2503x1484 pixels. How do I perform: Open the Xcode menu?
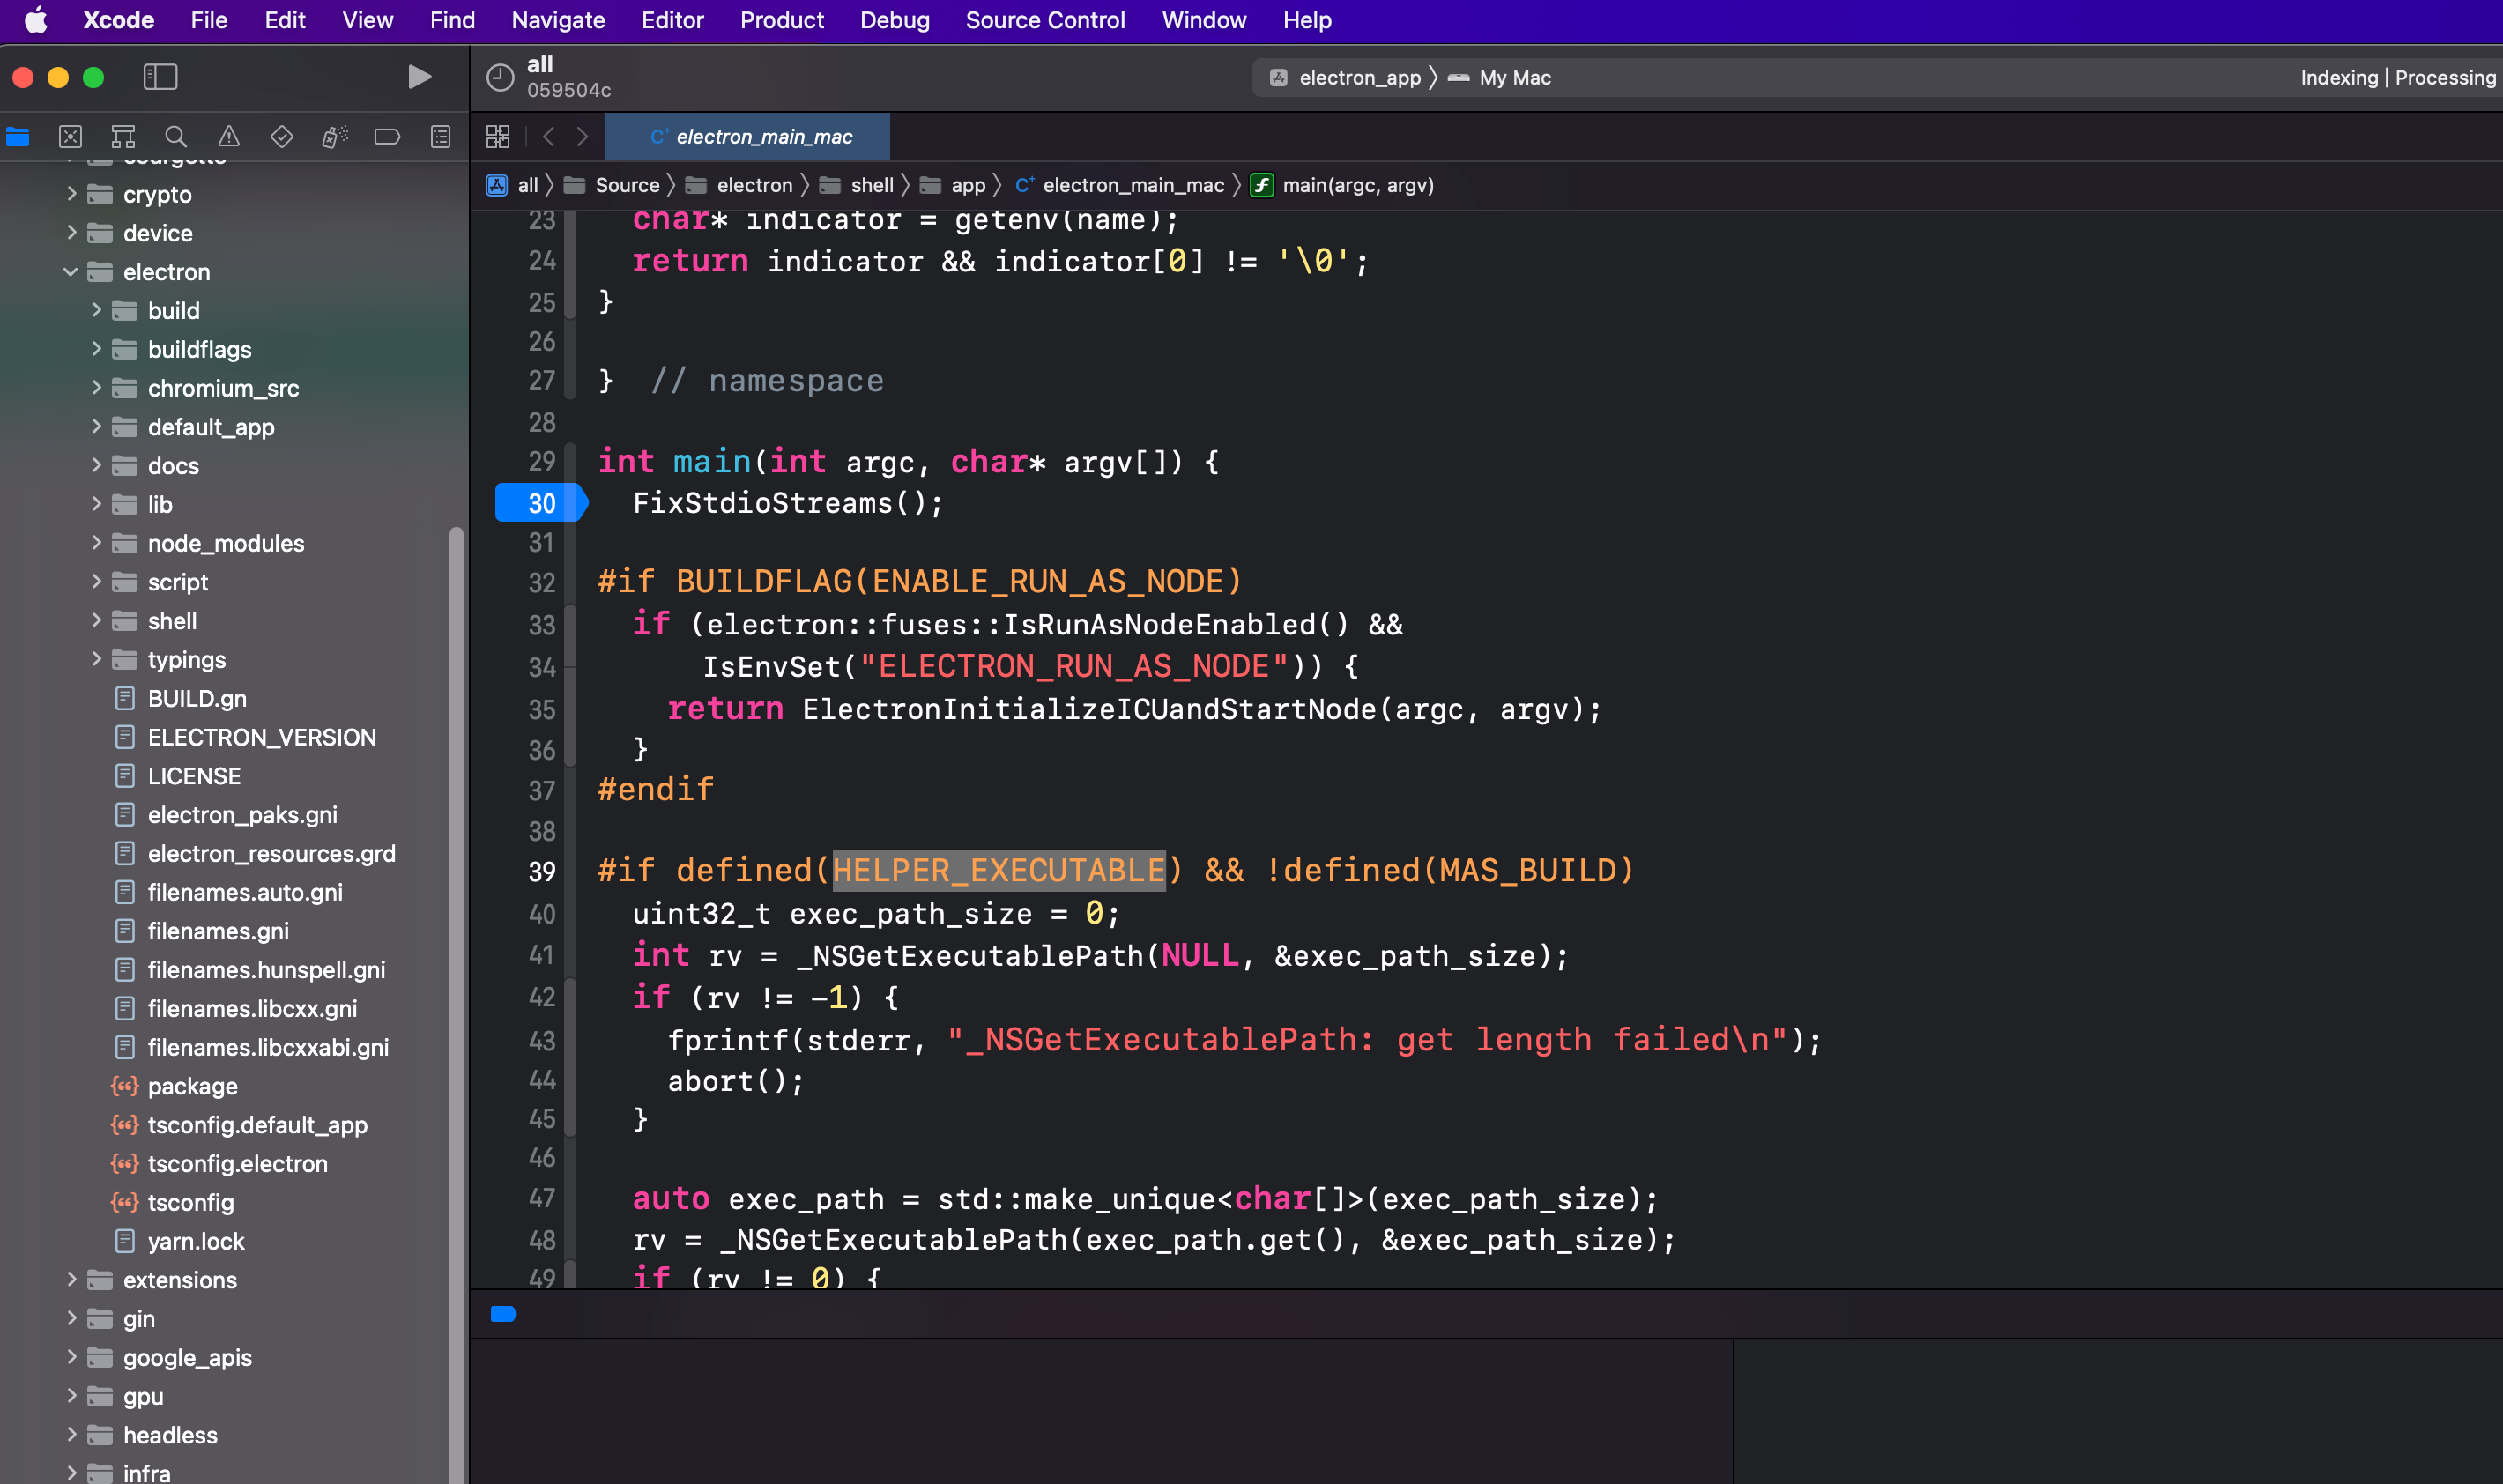point(118,20)
